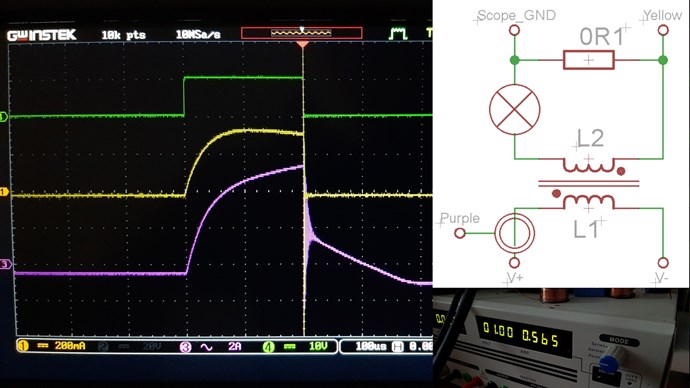The width and height of the screenshot is (690, 388).
Task: Click the GW Instek logo
Action: [42, 35]
